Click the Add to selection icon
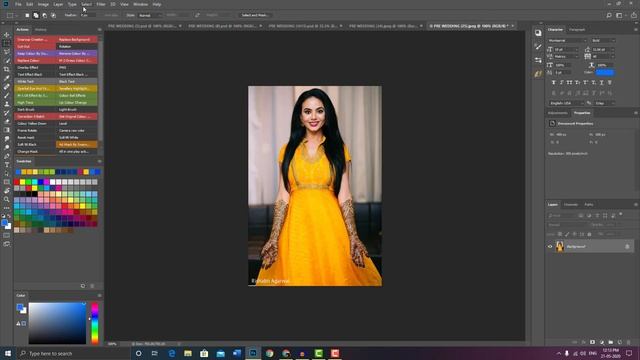This screenshot has height=360, width=640. point(36,15)
